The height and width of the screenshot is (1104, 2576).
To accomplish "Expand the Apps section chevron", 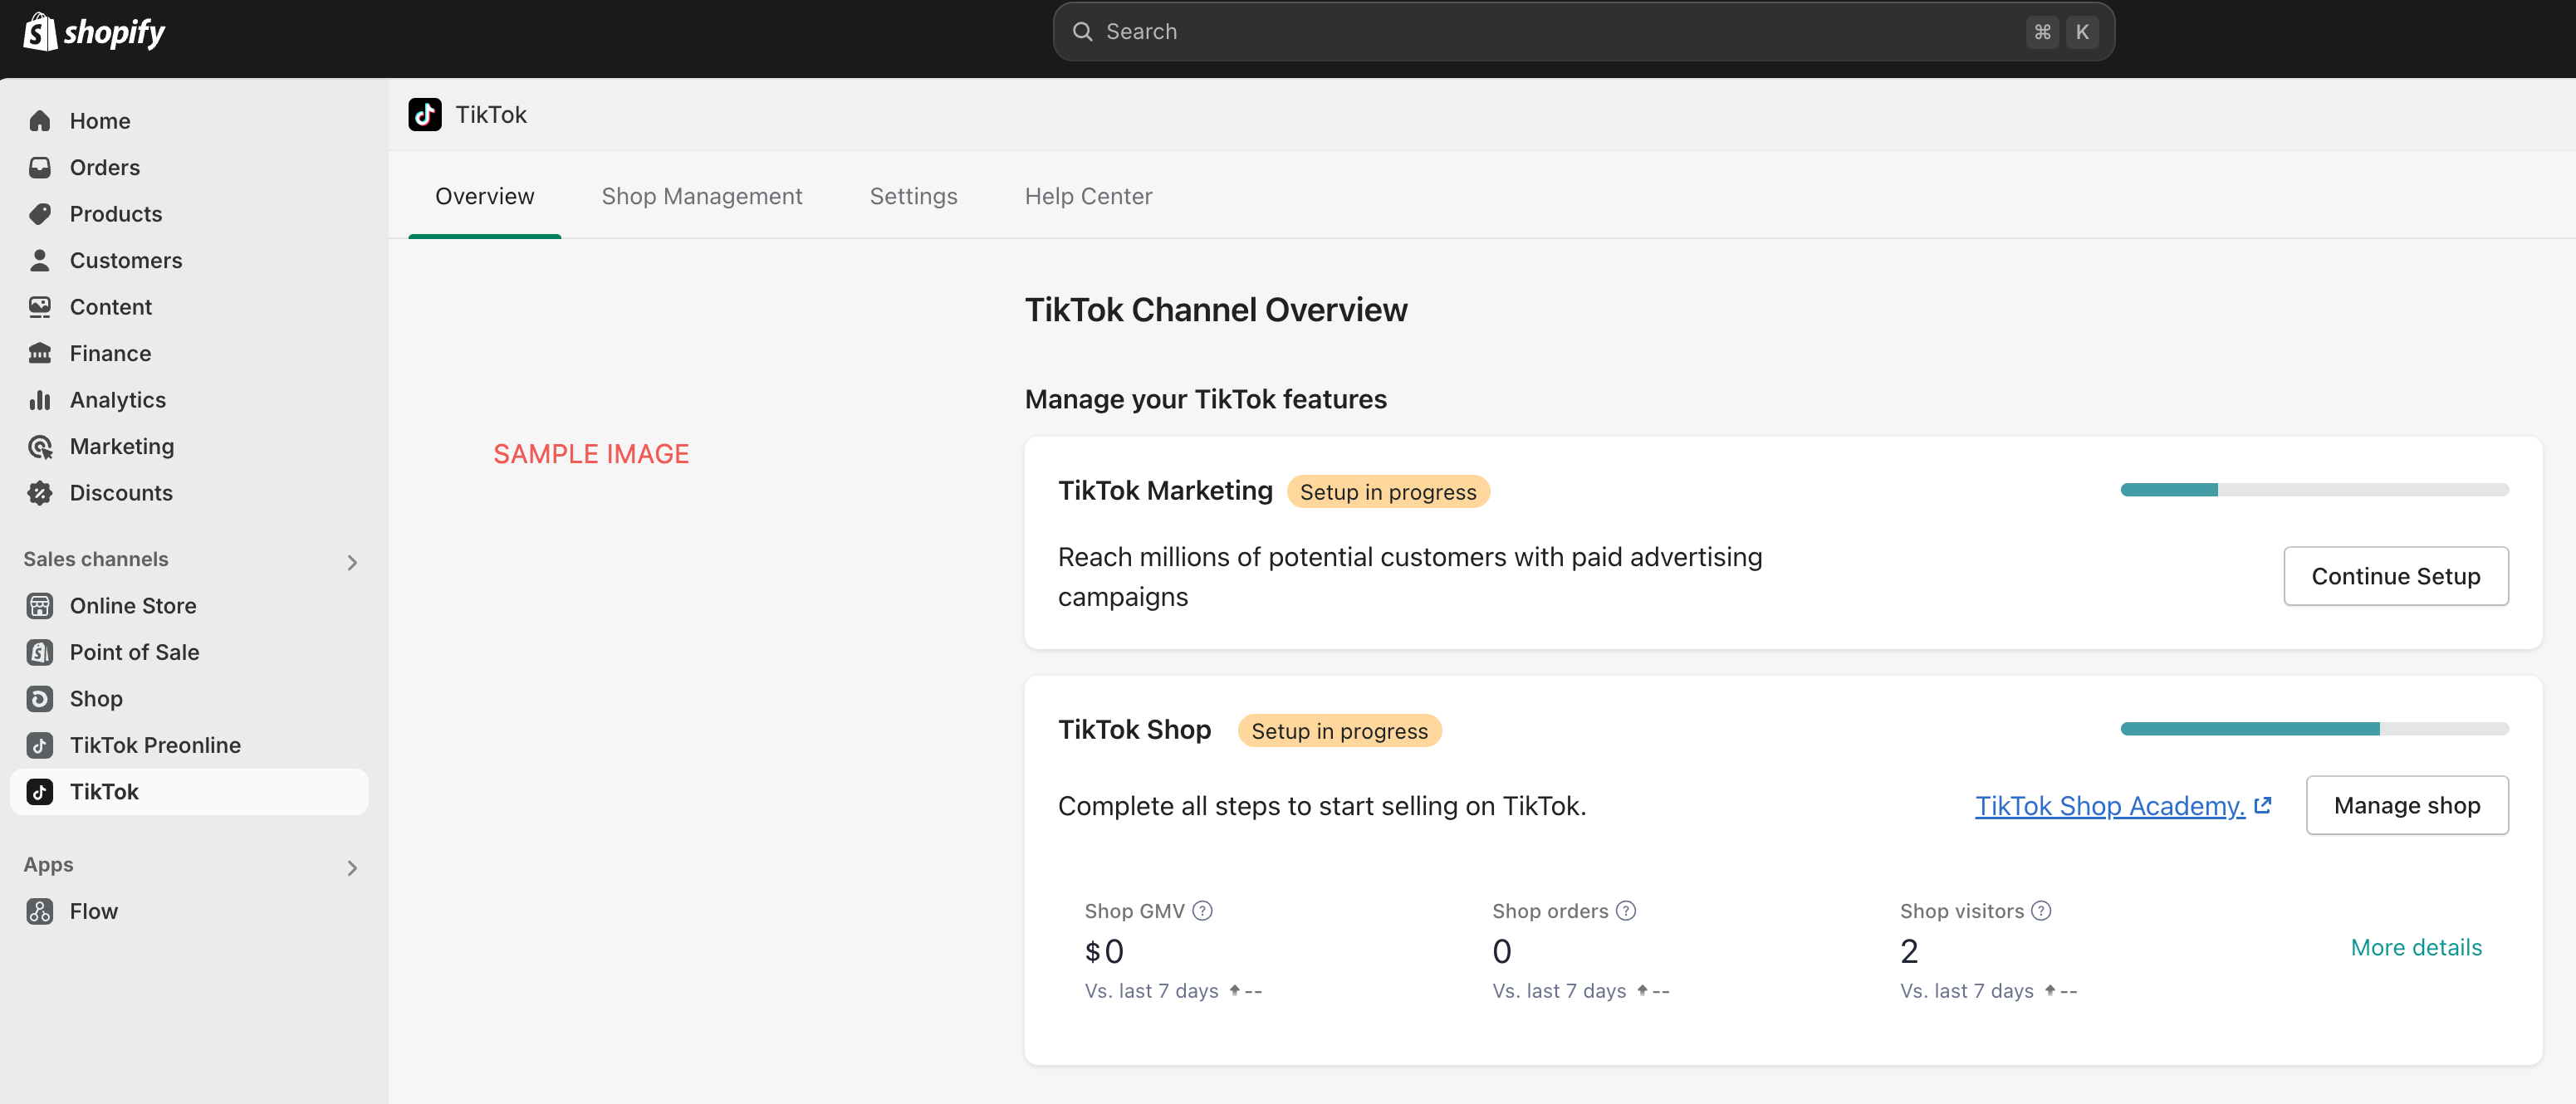I will pyautogui.click(x=352, y=867).
